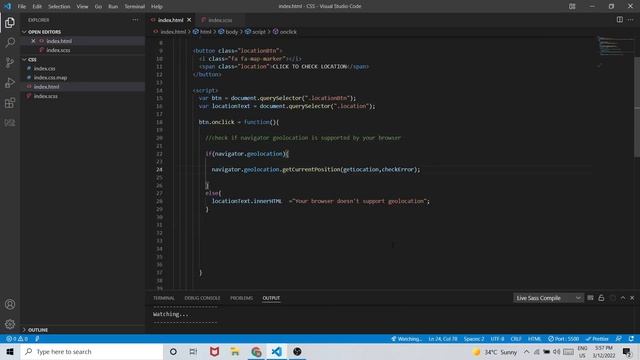Close the index.html editor tab
The height and width of the screenshot is (360, 640).
[189, 20]
